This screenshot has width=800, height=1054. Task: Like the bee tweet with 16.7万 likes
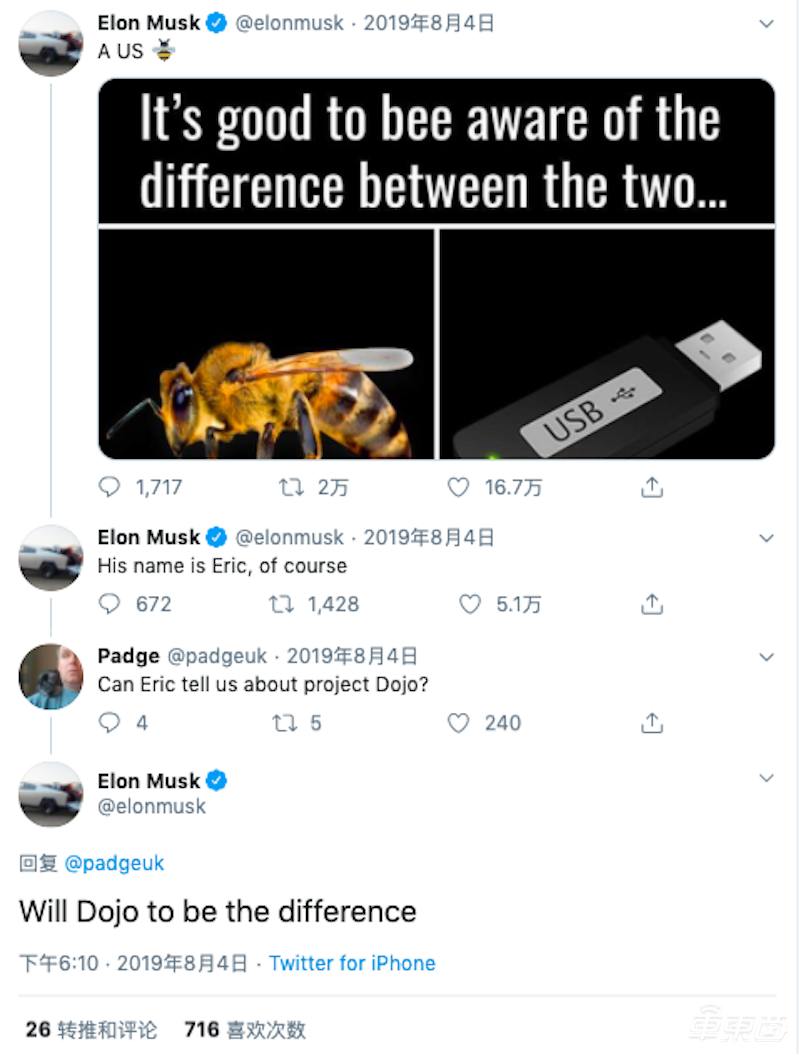click(458, 487)
